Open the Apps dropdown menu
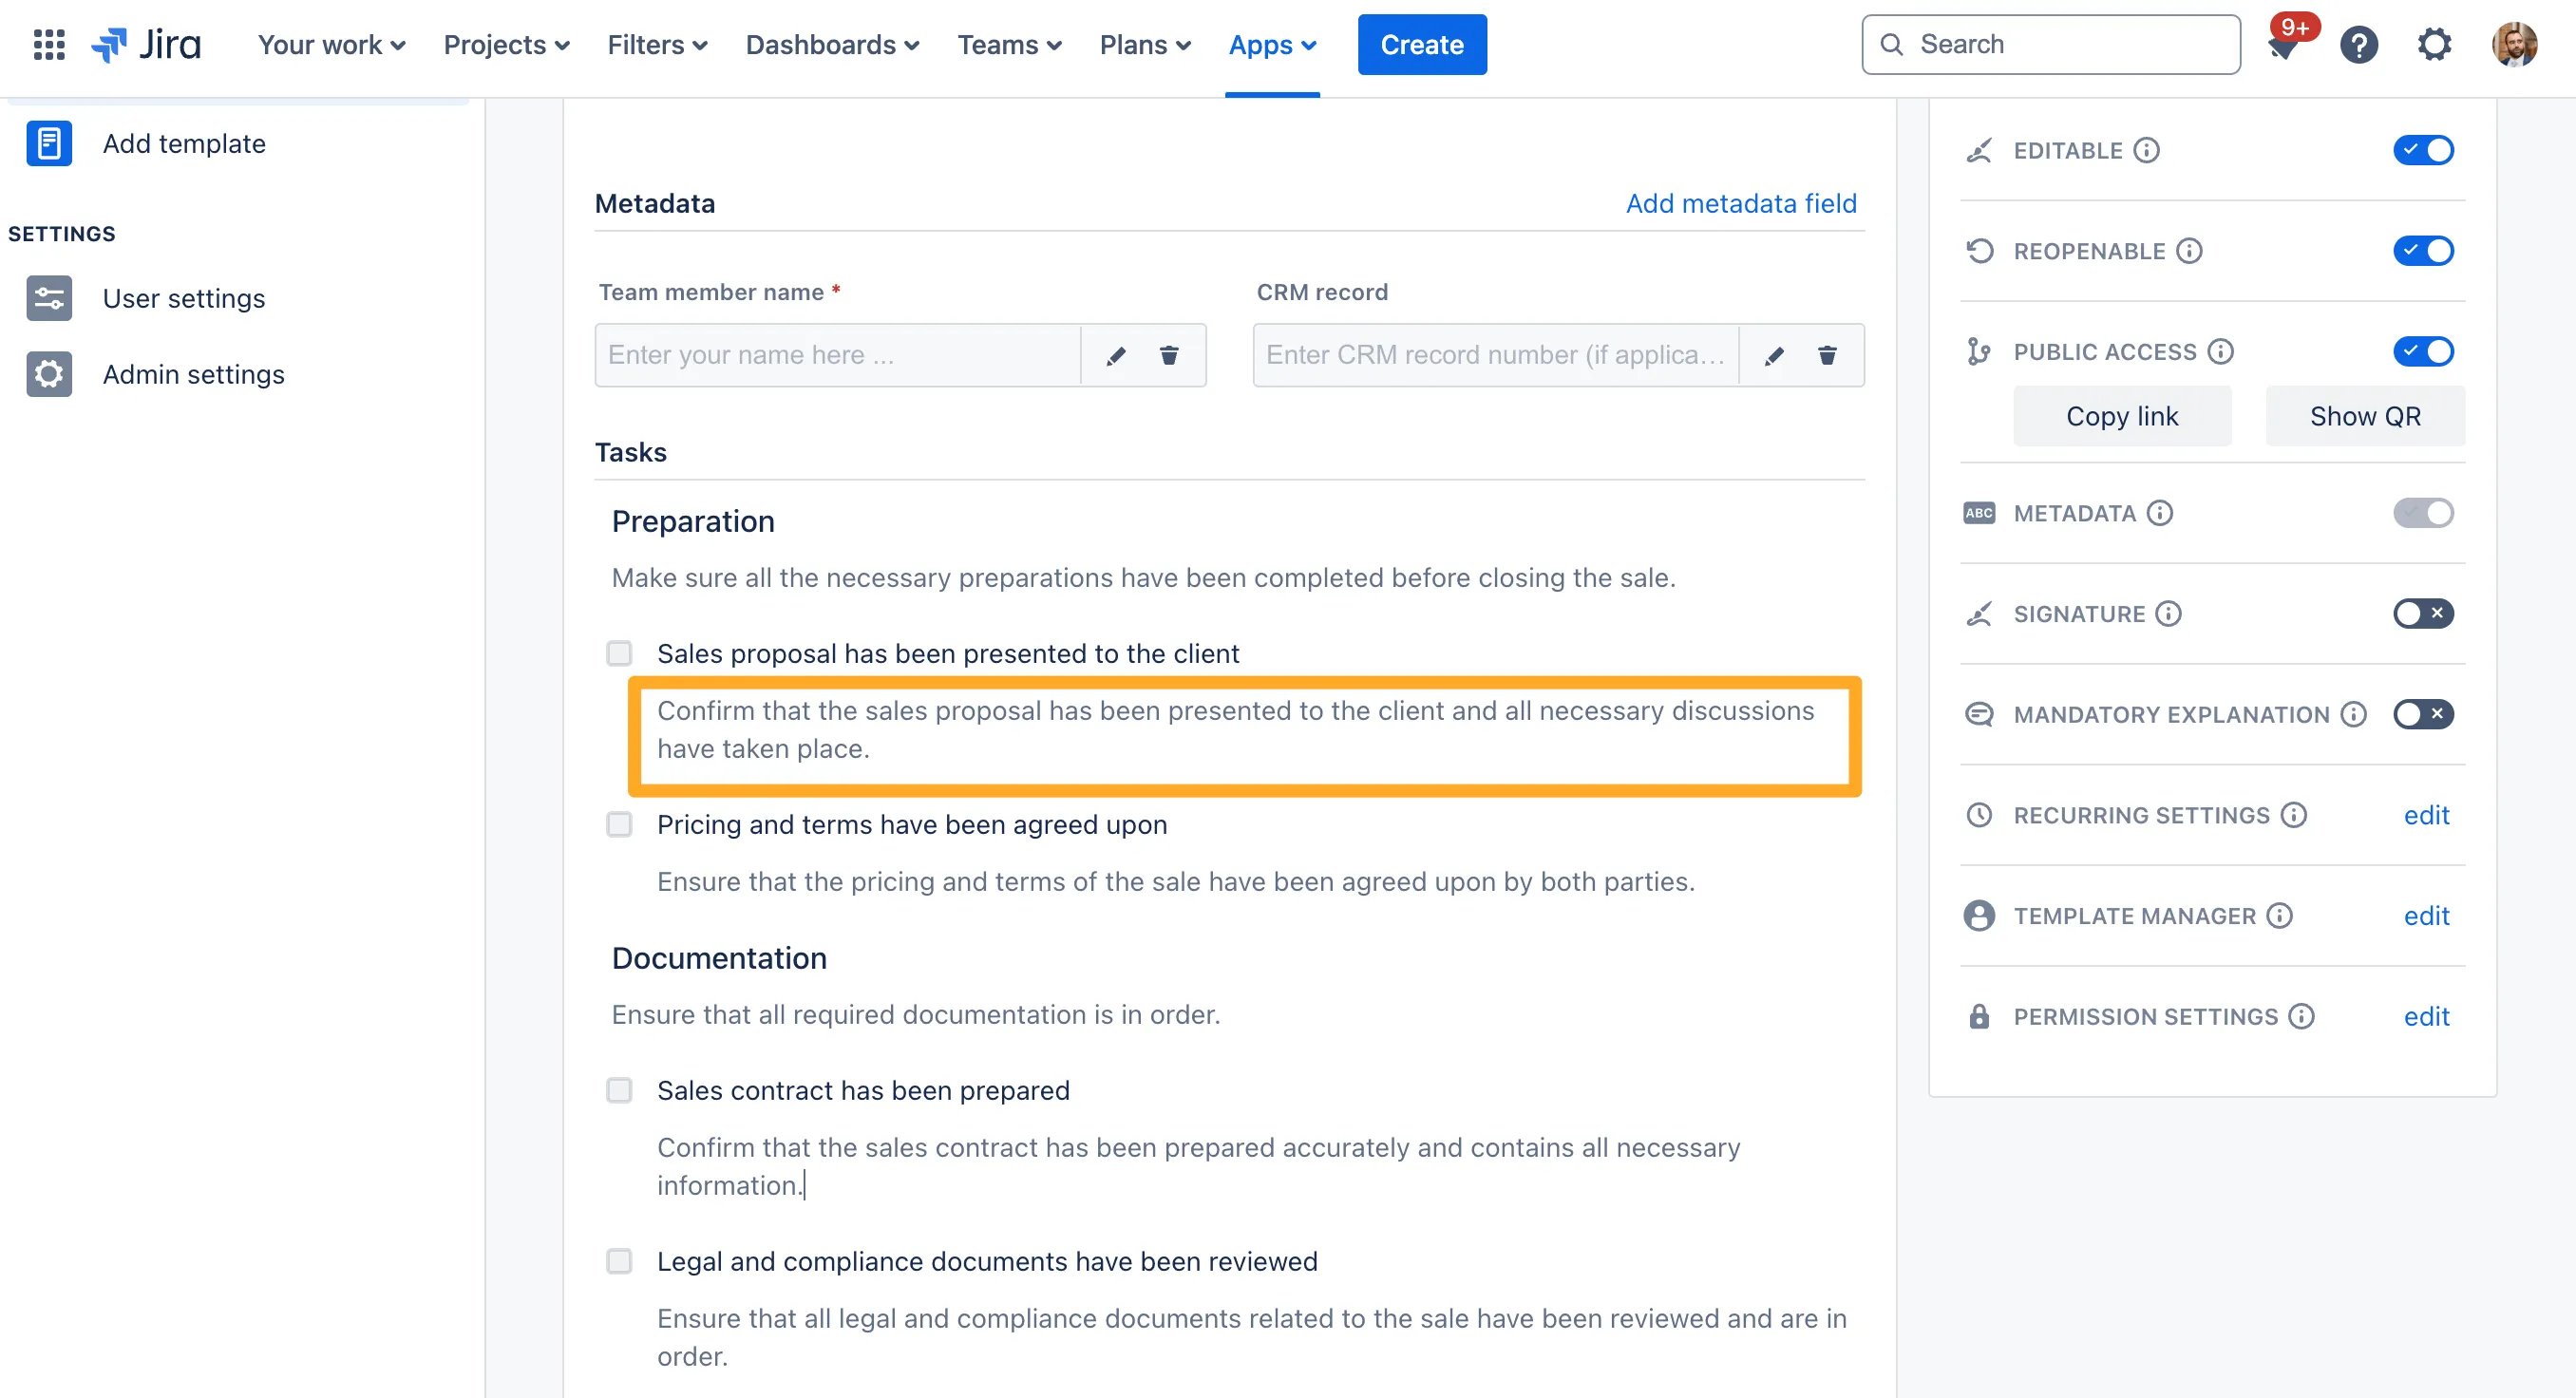This screenshot has height=1398, width=2576. [x=1271, y=45]
